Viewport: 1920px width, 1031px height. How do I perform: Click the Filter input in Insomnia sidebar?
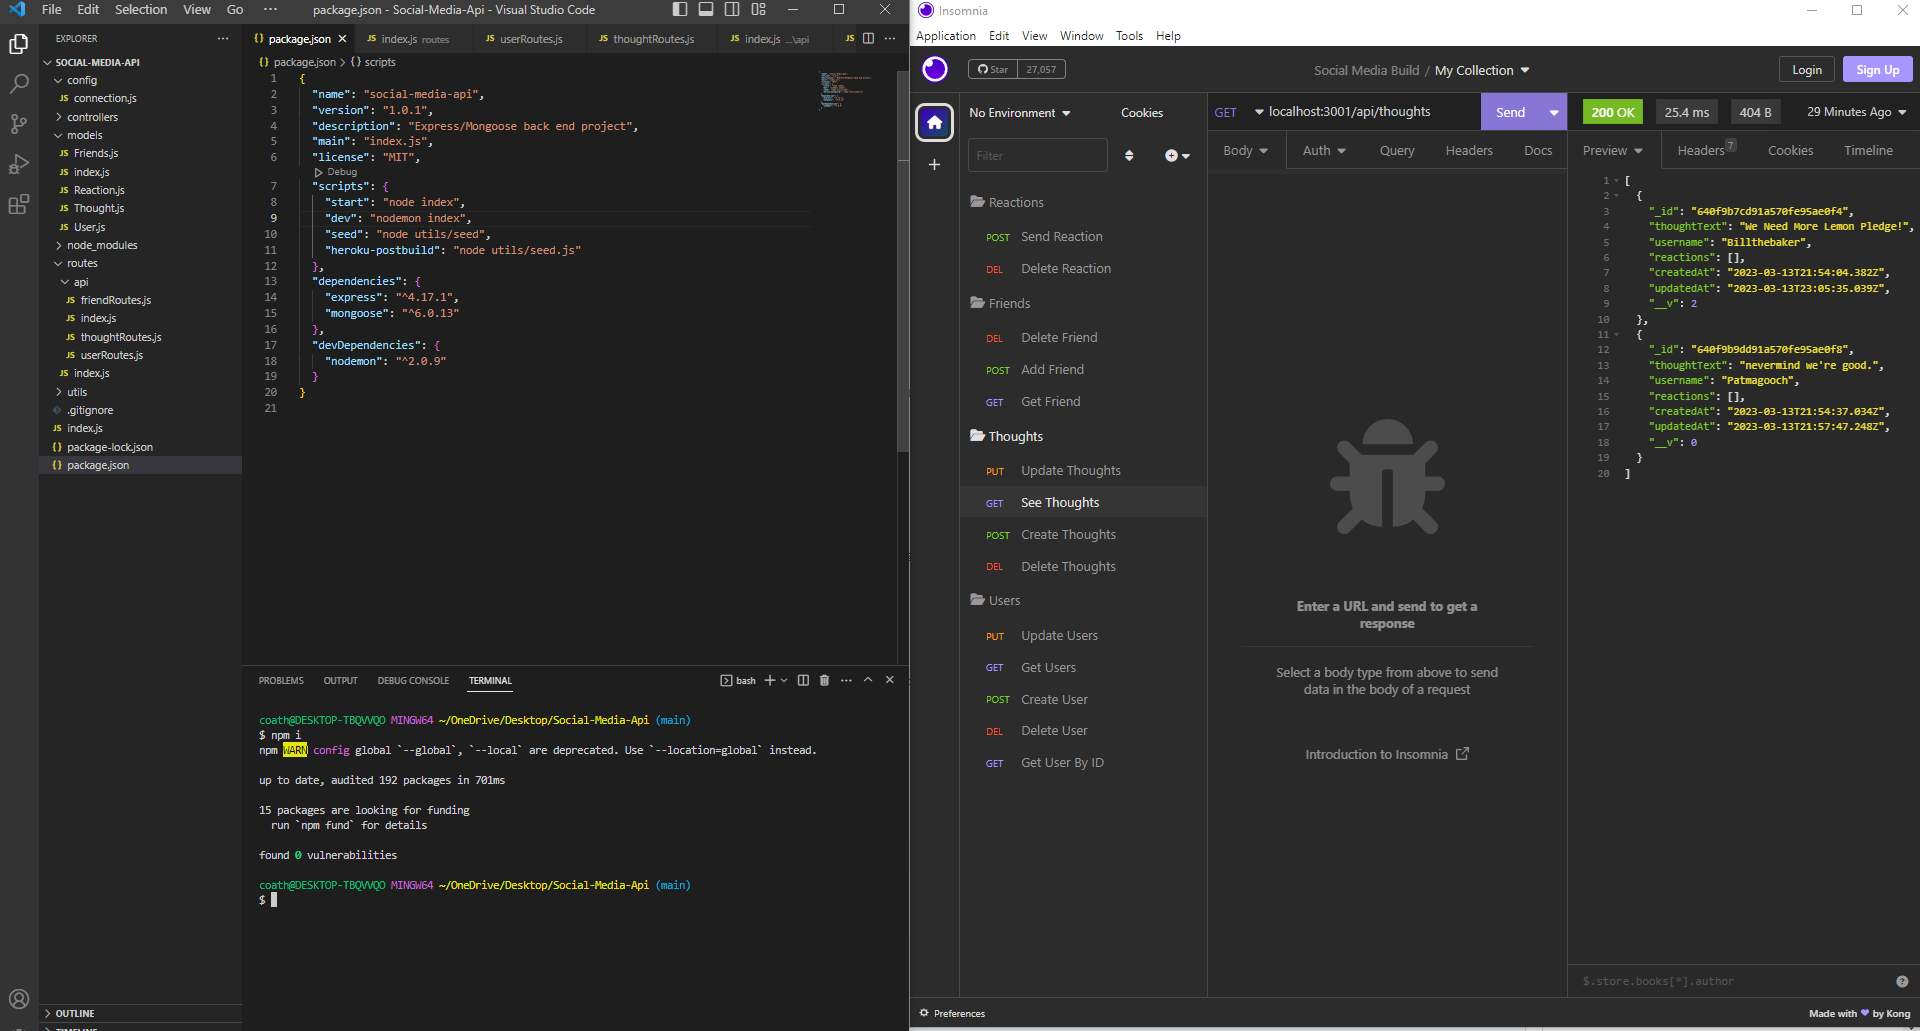1037,155
